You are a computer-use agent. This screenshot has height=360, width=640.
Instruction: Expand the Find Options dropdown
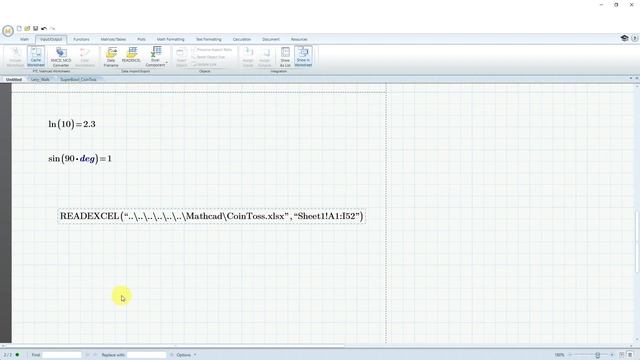pyautogui.click(x=186, y=355)
